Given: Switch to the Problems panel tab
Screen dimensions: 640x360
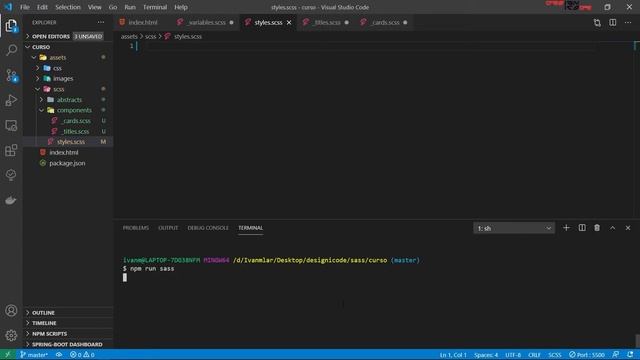Looking at the screenshot, I should tap(136, 228).
